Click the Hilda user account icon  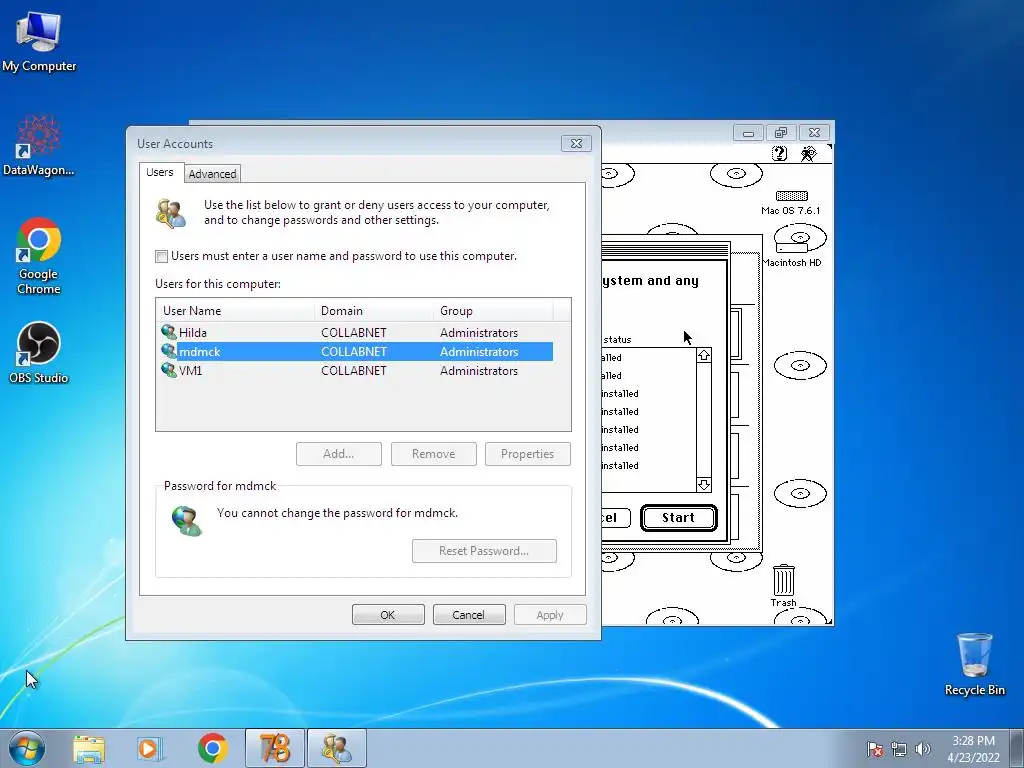(x=168, y=332)
